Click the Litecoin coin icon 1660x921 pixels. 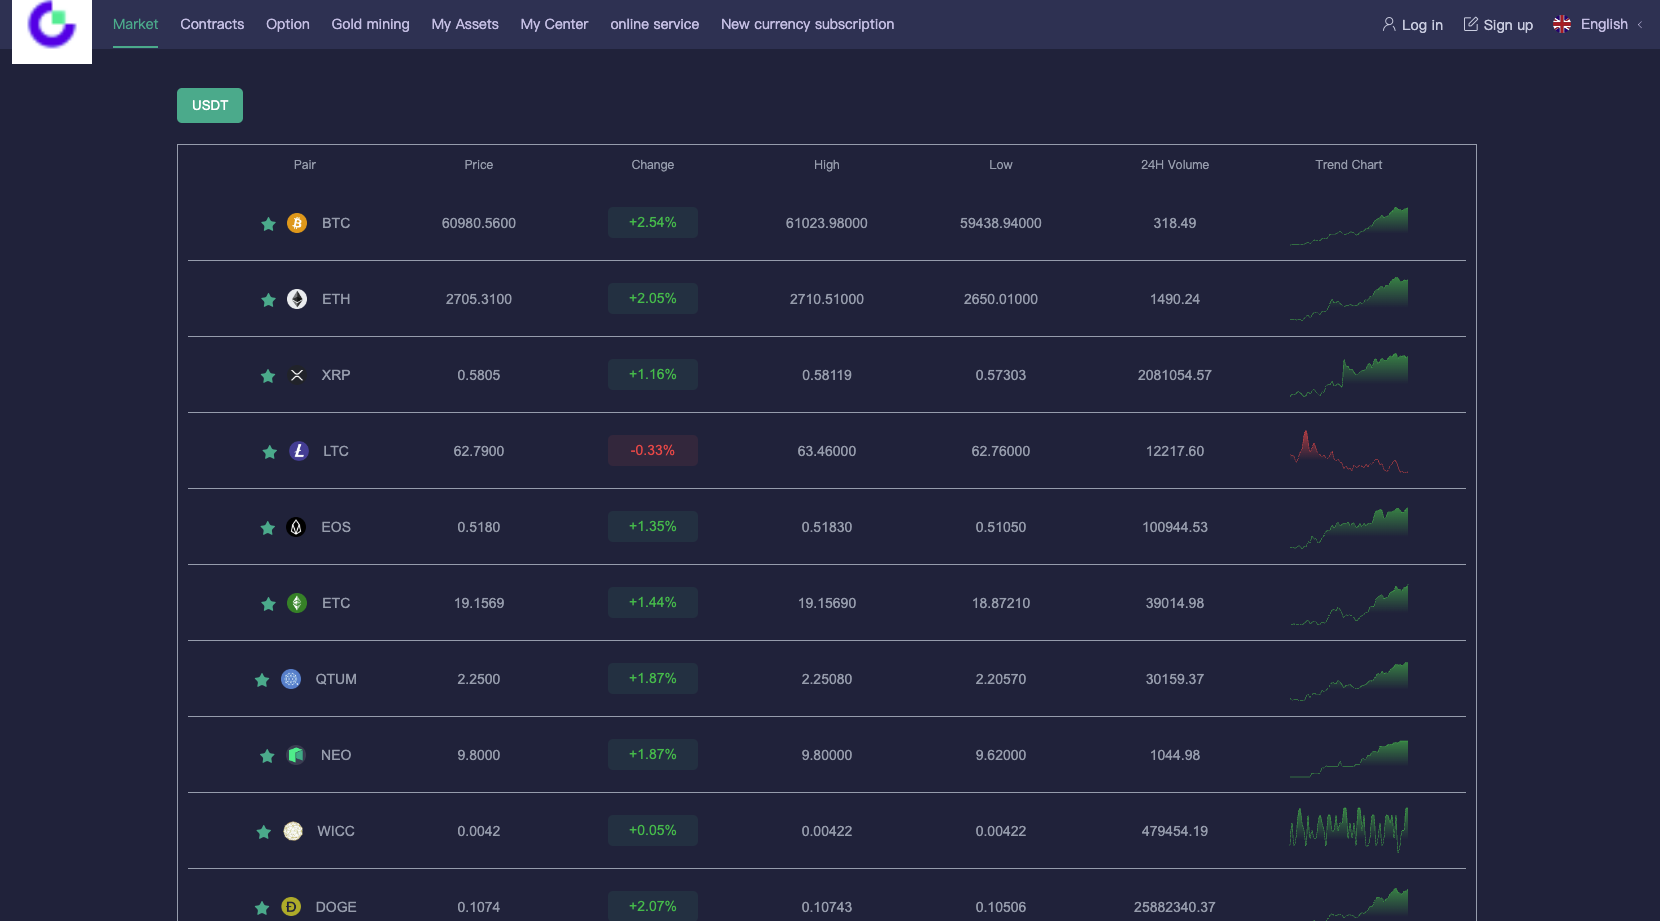[x=298, y=451]
